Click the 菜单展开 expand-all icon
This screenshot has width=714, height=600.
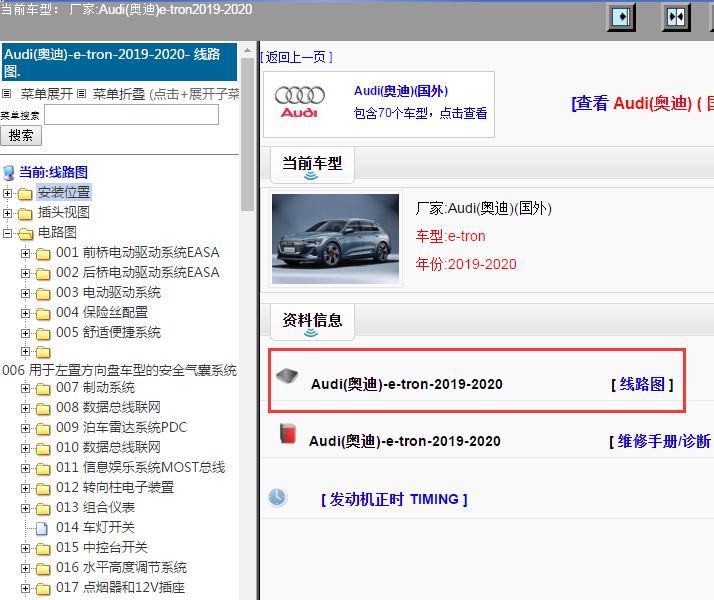(x=6, y=94)
